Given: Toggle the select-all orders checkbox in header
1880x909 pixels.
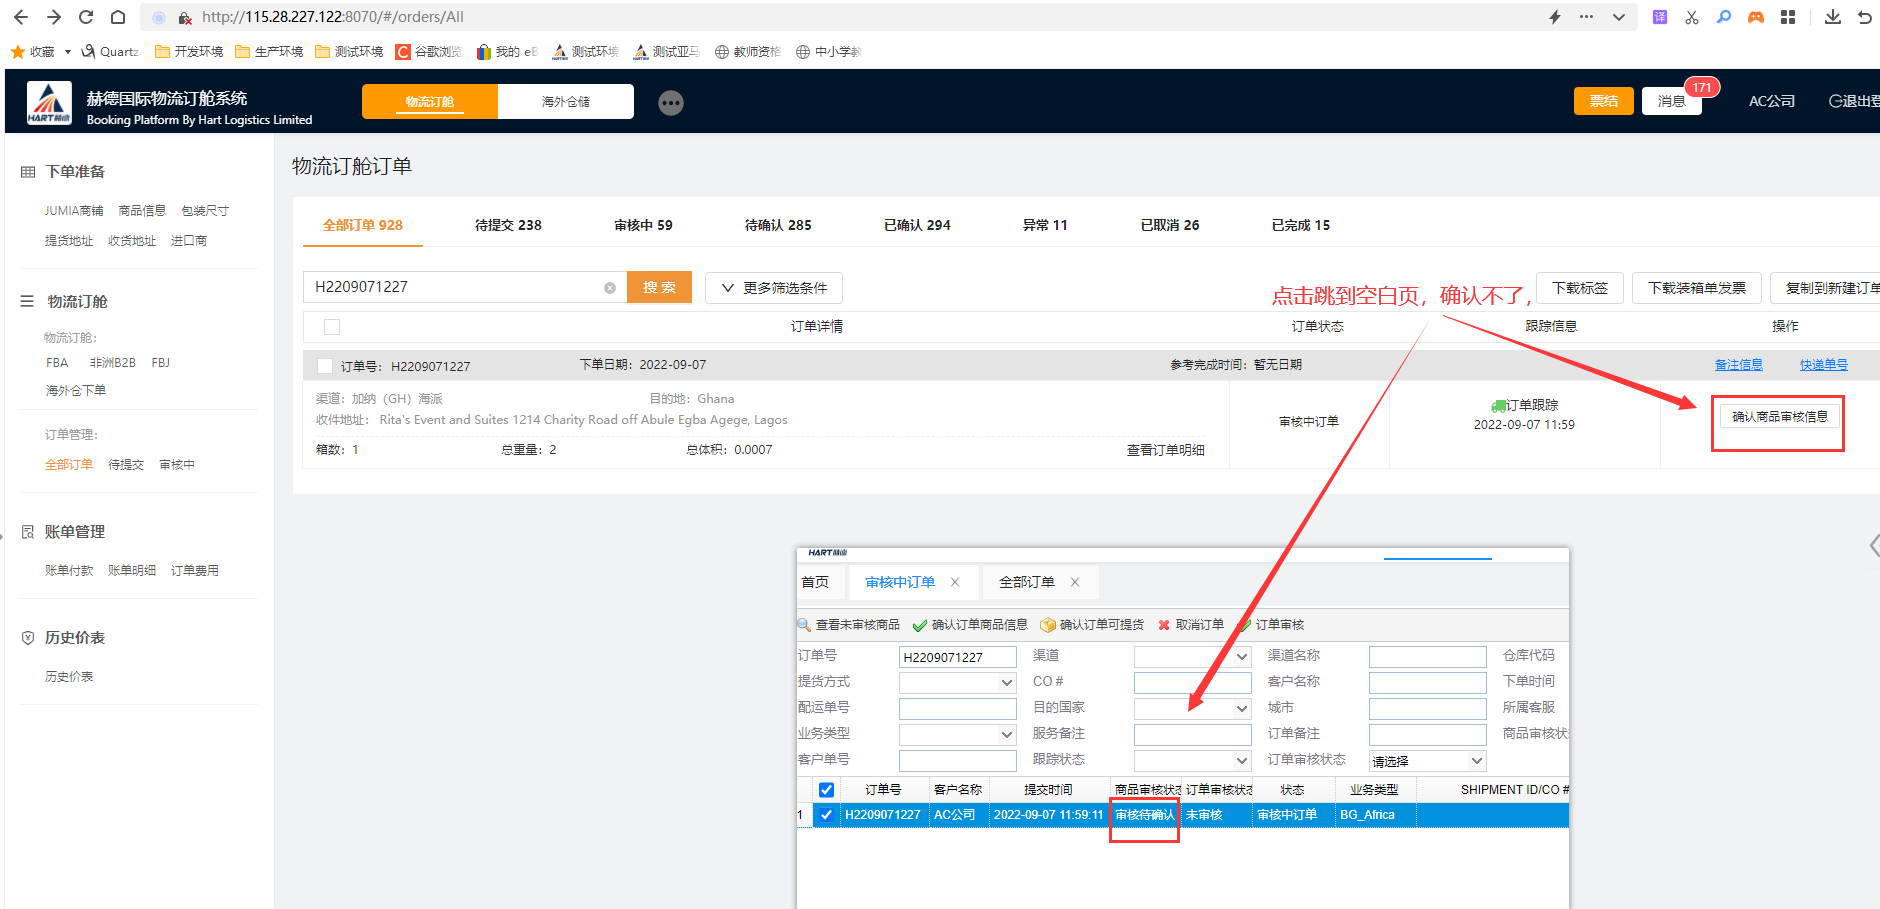Looking at the screenshot, I should [x=332, y=327].
